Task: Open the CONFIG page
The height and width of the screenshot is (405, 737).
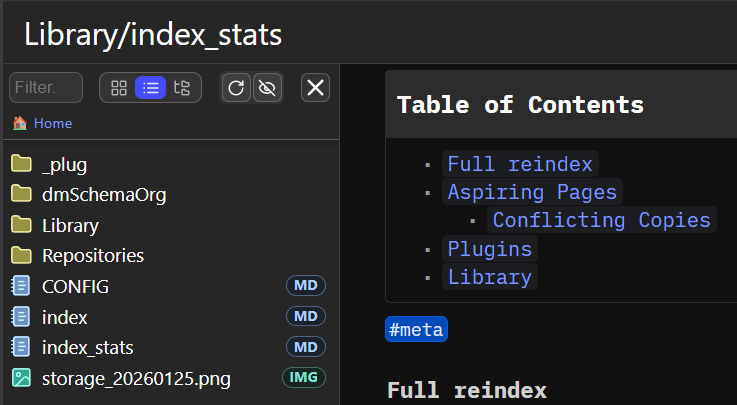Action: [x=75, y=286]
